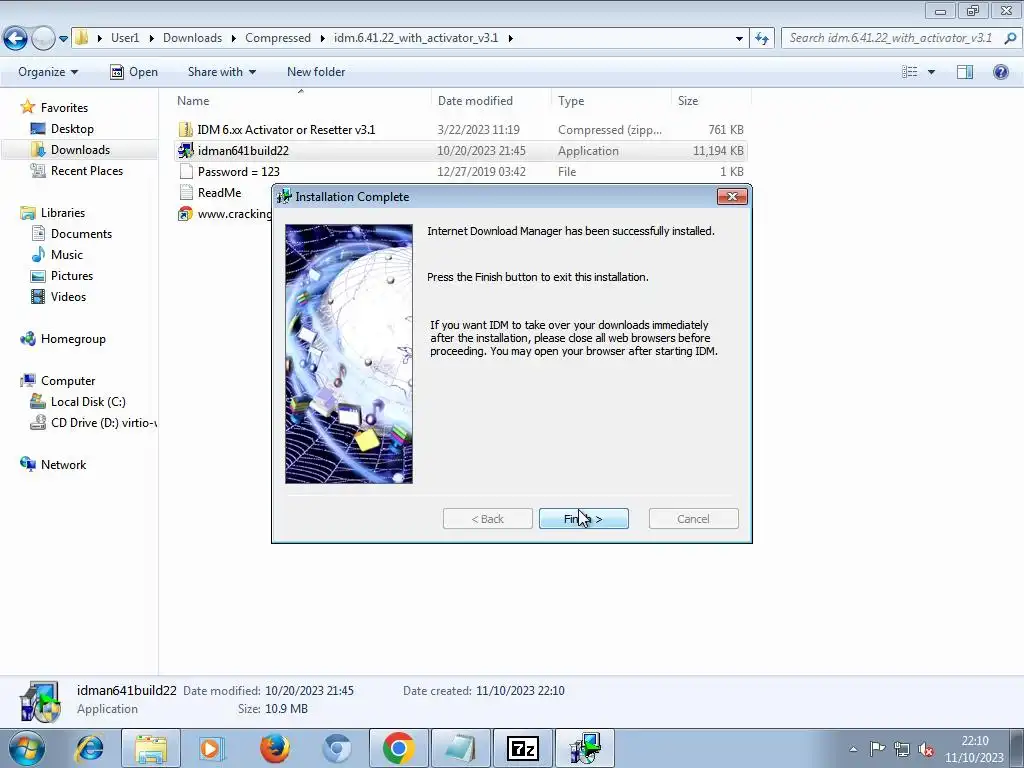This screenshot has height=768, width=1024.
Task: Select the www.cracking shortcut file
Action: pos(223,214)
